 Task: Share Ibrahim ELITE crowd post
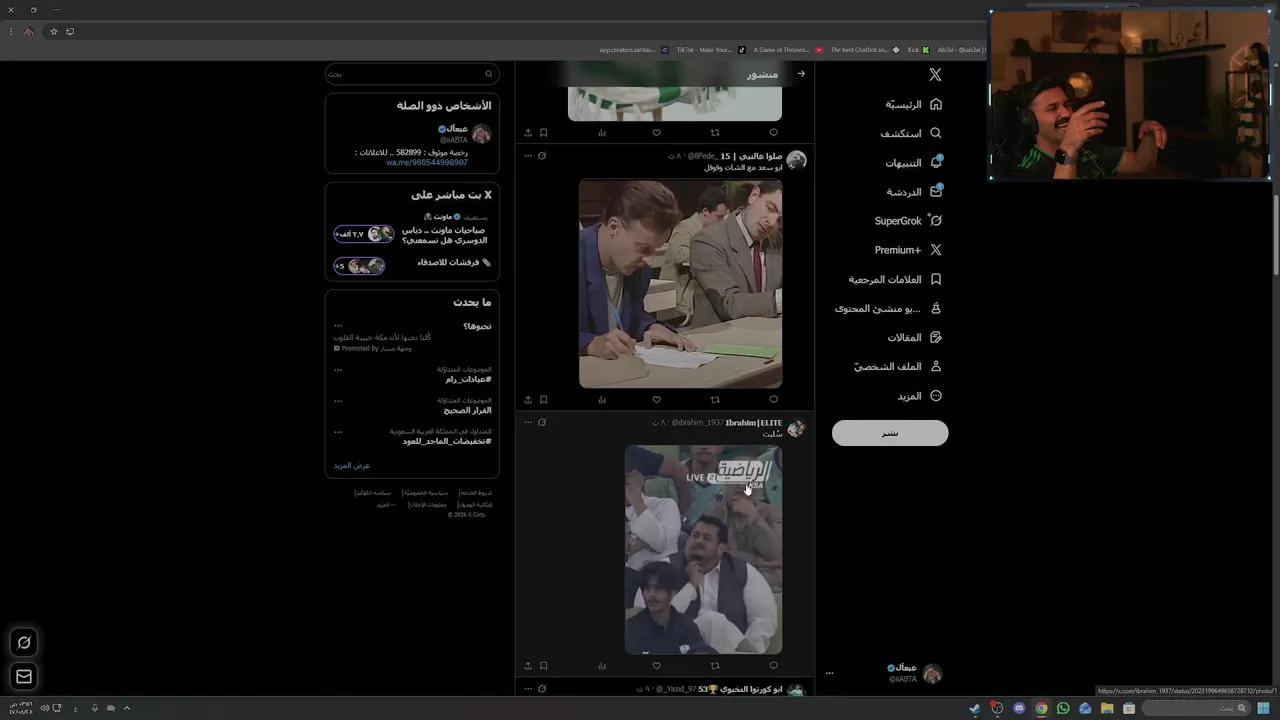tap(528, 665)
